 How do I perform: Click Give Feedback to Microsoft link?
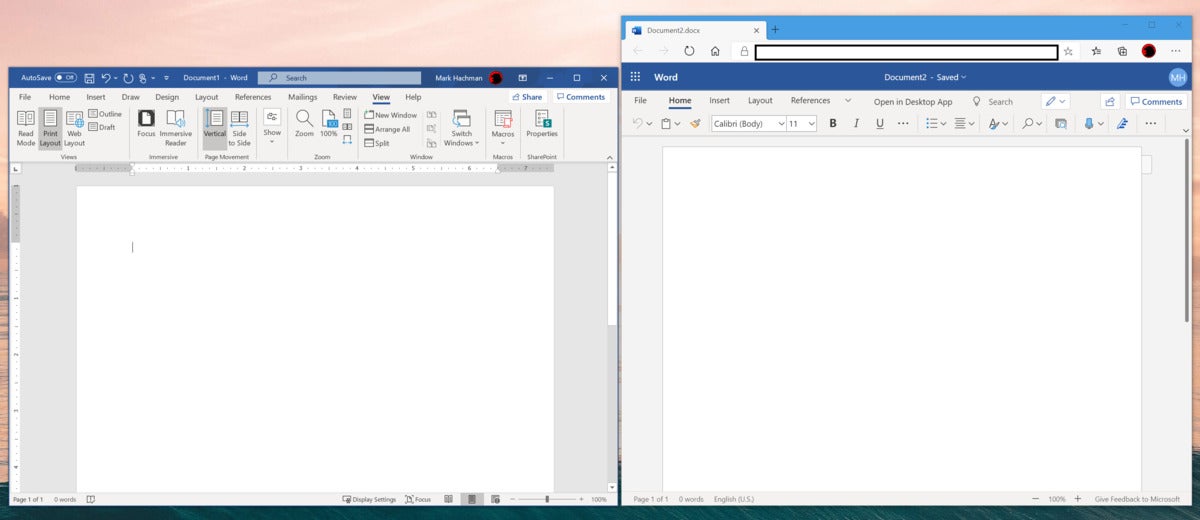(x=1137, y=498)
